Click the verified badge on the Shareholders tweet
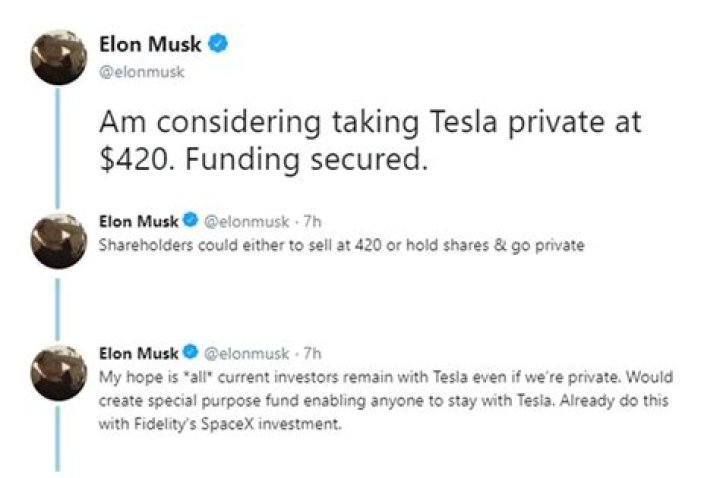Image resolution: width=720 pixels, height=478 pixels. (188, 221)
